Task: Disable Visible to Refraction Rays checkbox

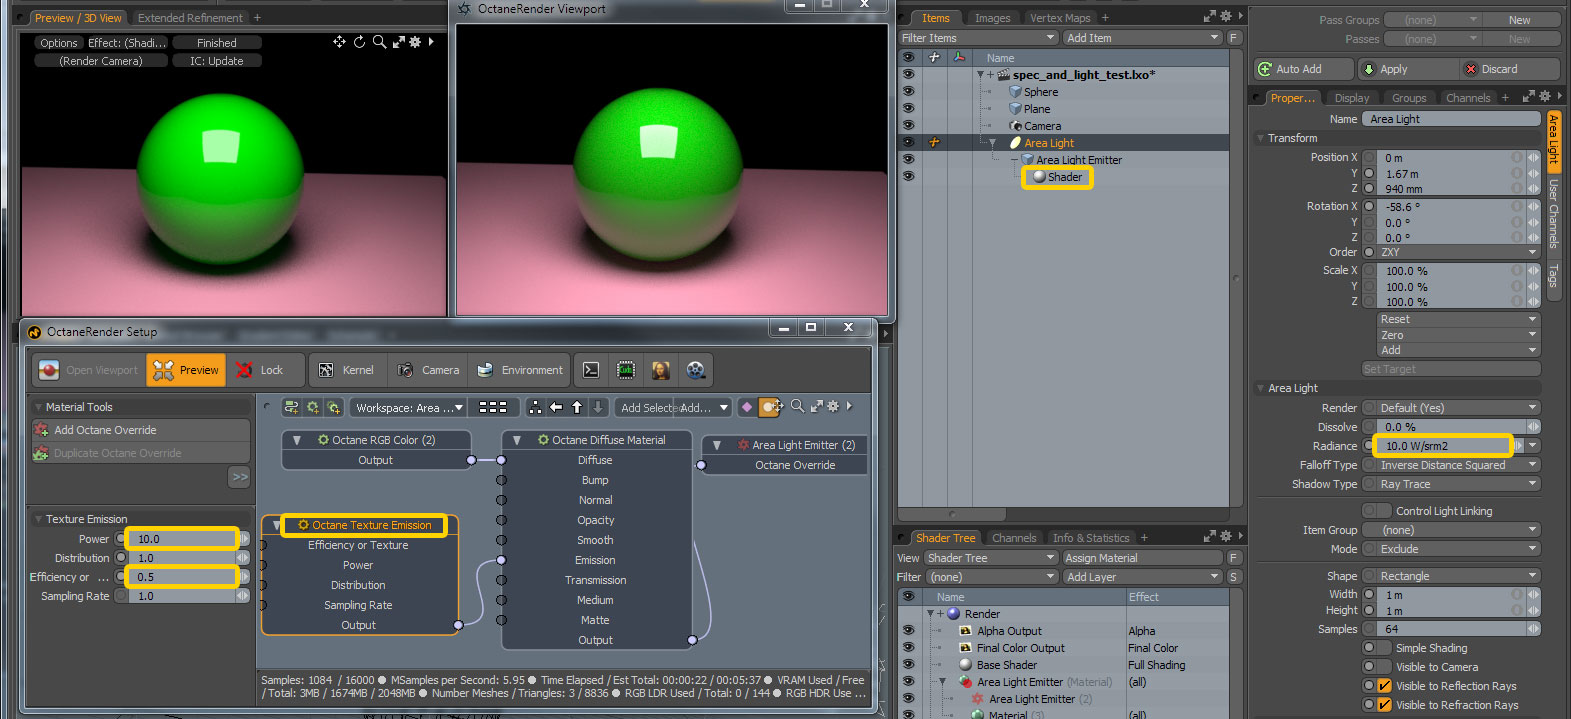Action: click(1385, 705)
